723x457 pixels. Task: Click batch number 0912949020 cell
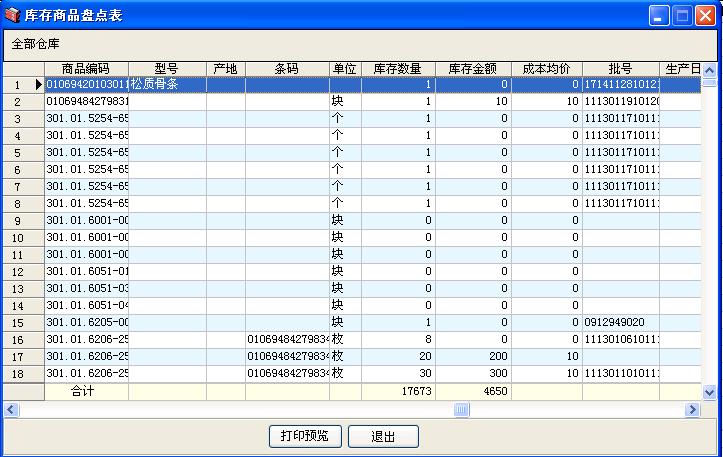pos(620,322)
